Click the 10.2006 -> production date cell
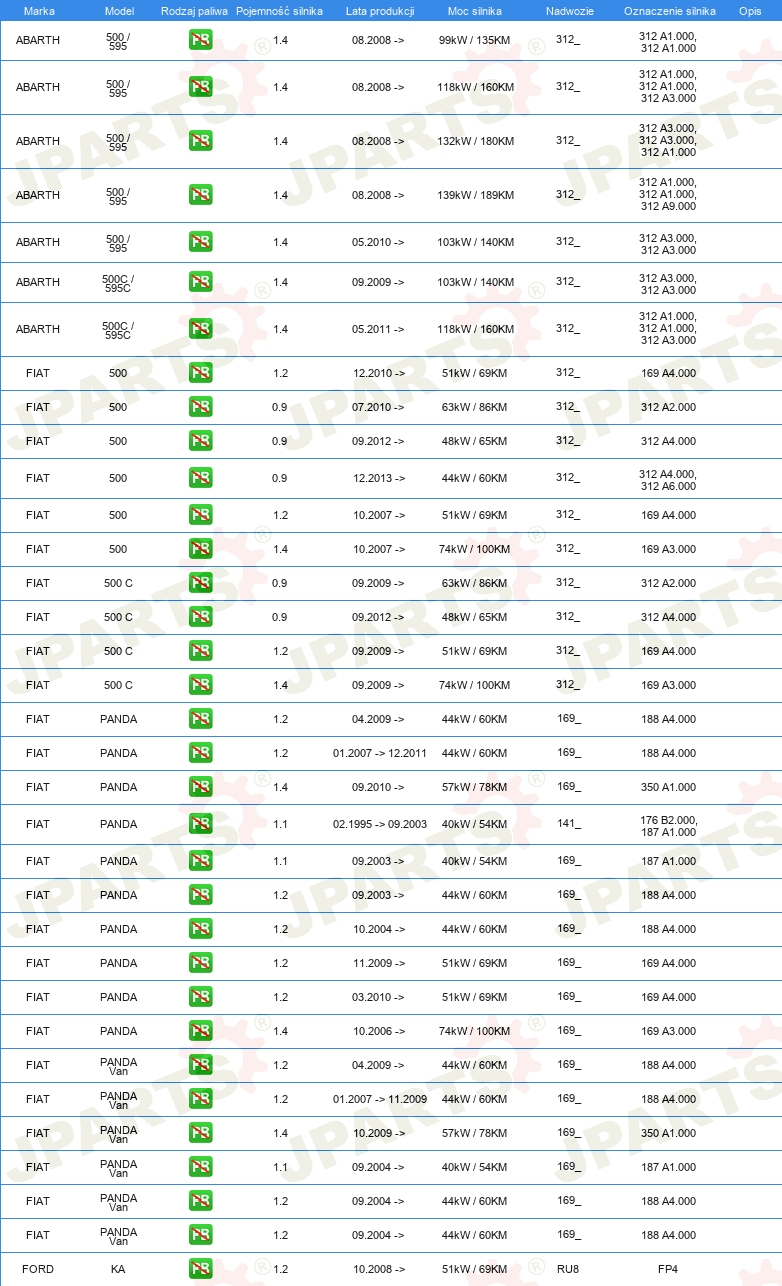782x1286 pixels. click(379, 1031)
